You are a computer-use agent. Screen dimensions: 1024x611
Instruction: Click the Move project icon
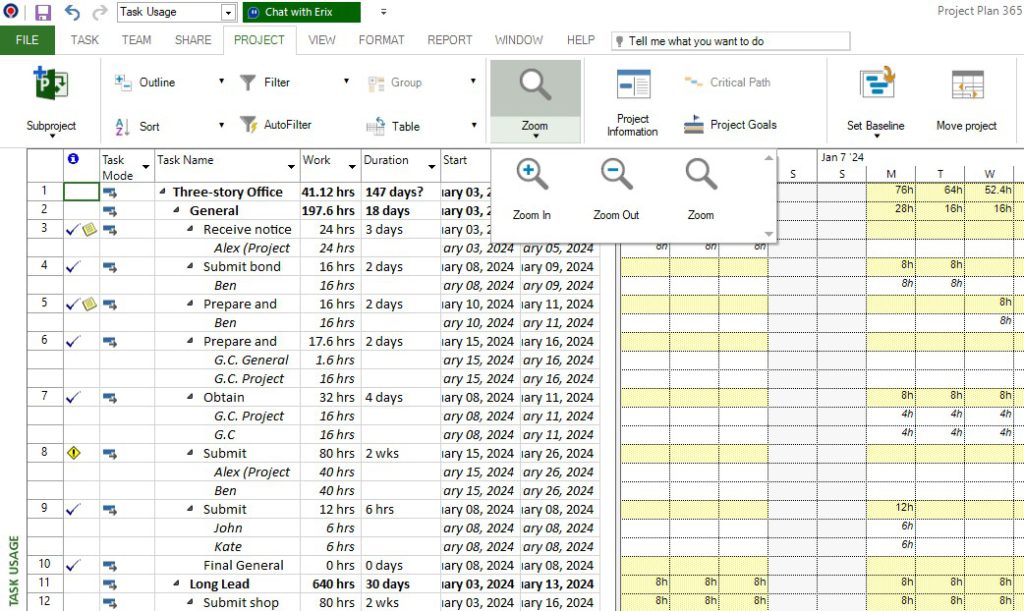click(967, 86)
